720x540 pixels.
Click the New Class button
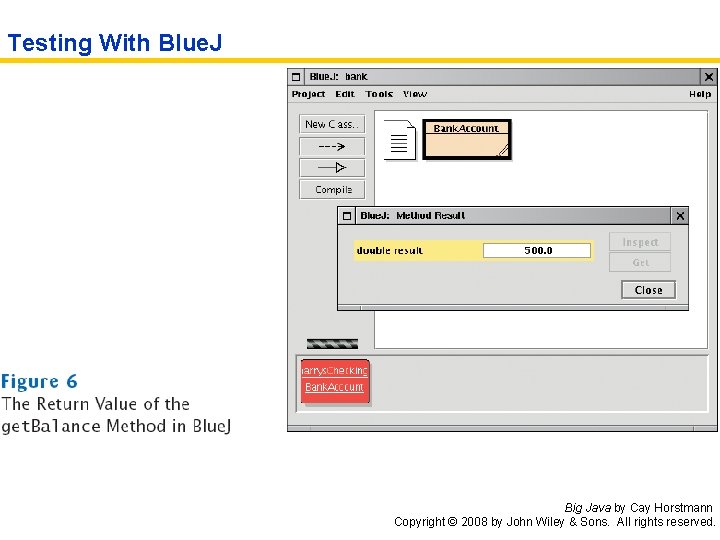click(x=332, y=124)
